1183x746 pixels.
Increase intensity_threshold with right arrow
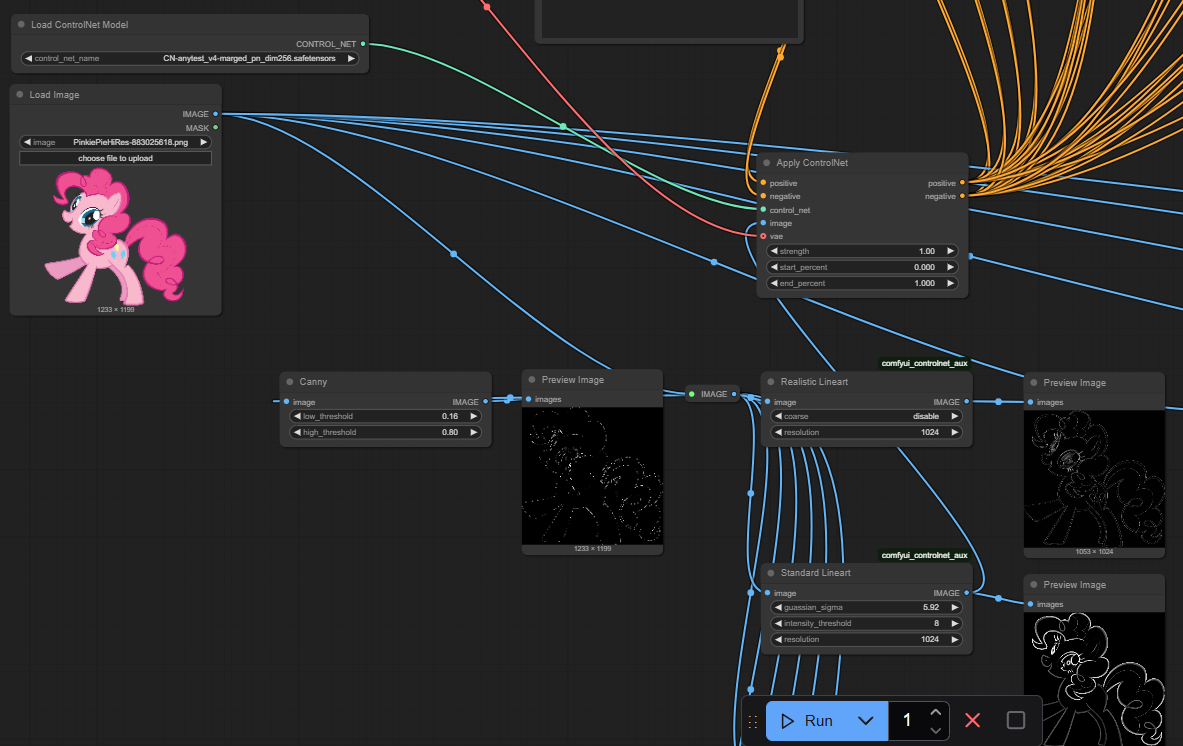pos(954,623)
